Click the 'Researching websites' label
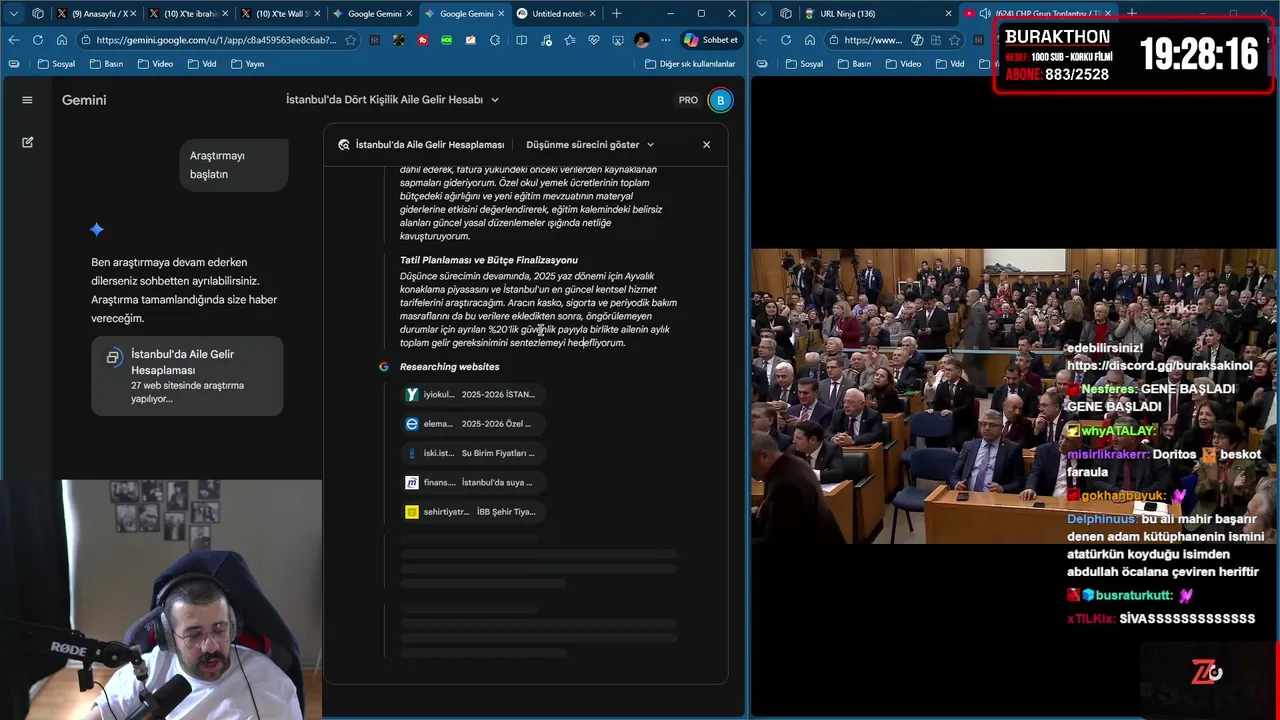 pyautogui.click(x=450, y=367)
